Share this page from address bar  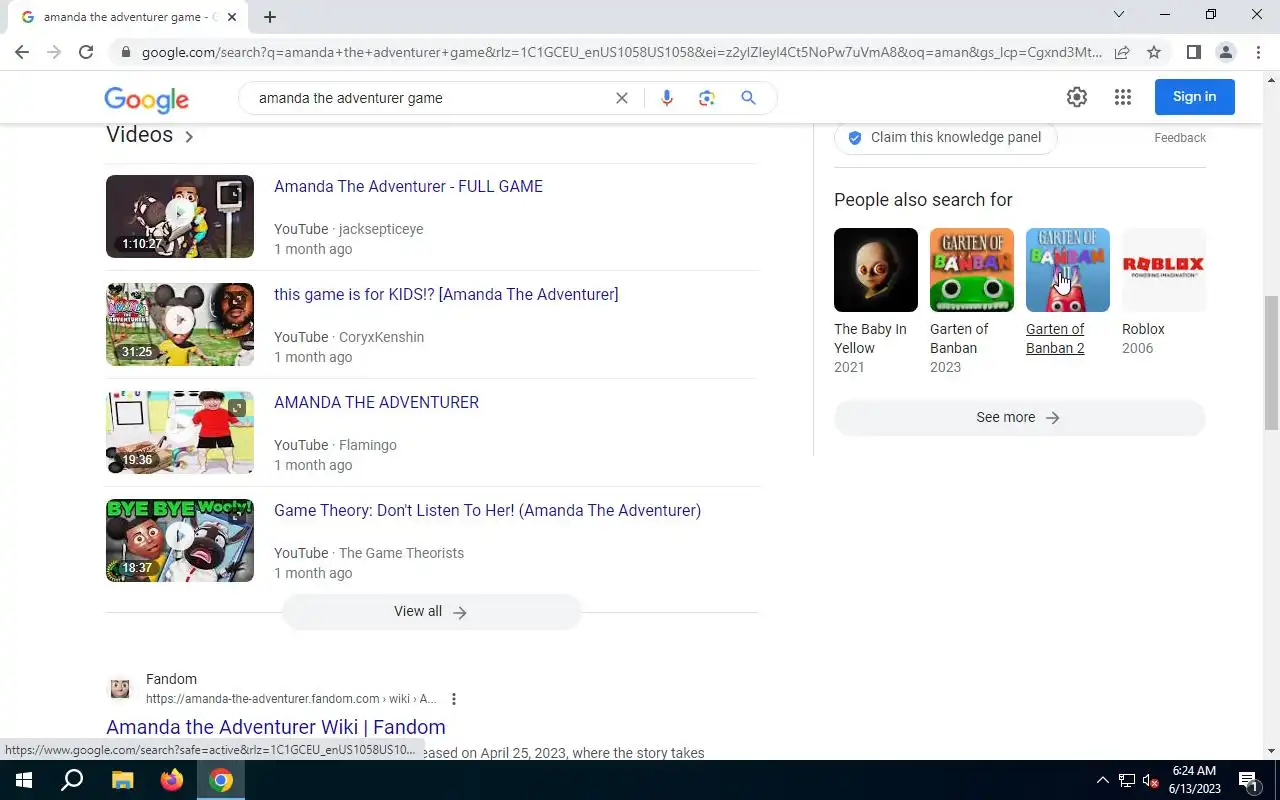(x=1122, y=52)
